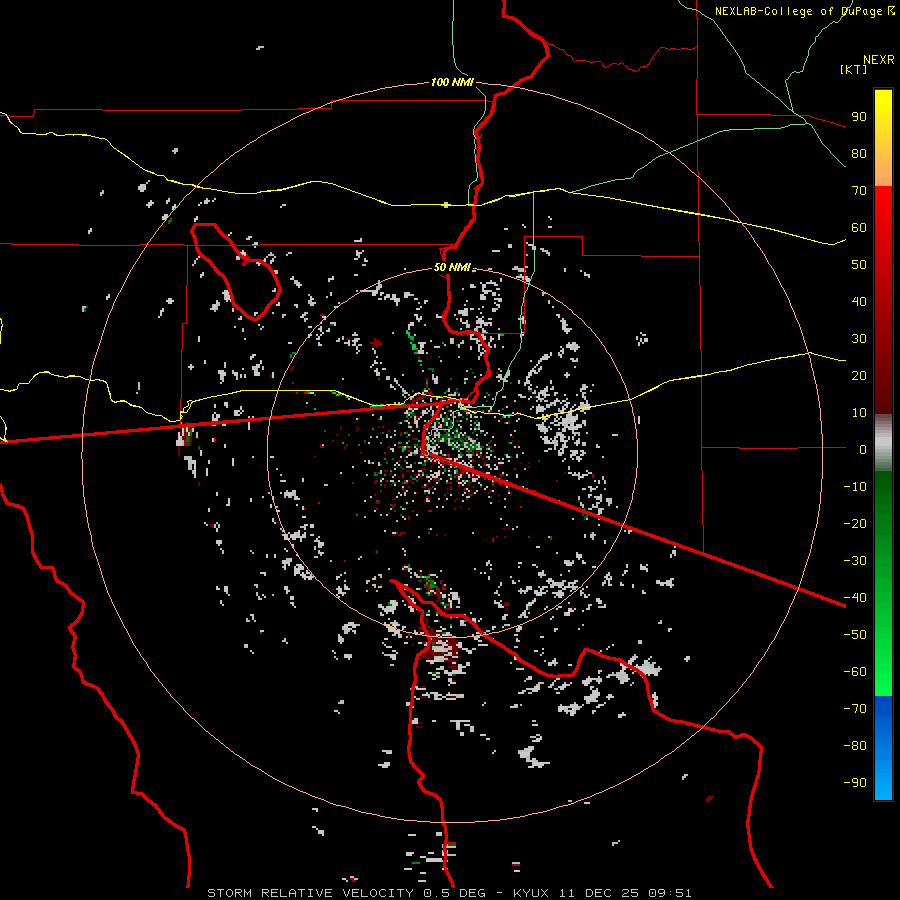Click the 80 value on the velocity scale
Viewport: 900px width, 900px height.
click(859, 153)
